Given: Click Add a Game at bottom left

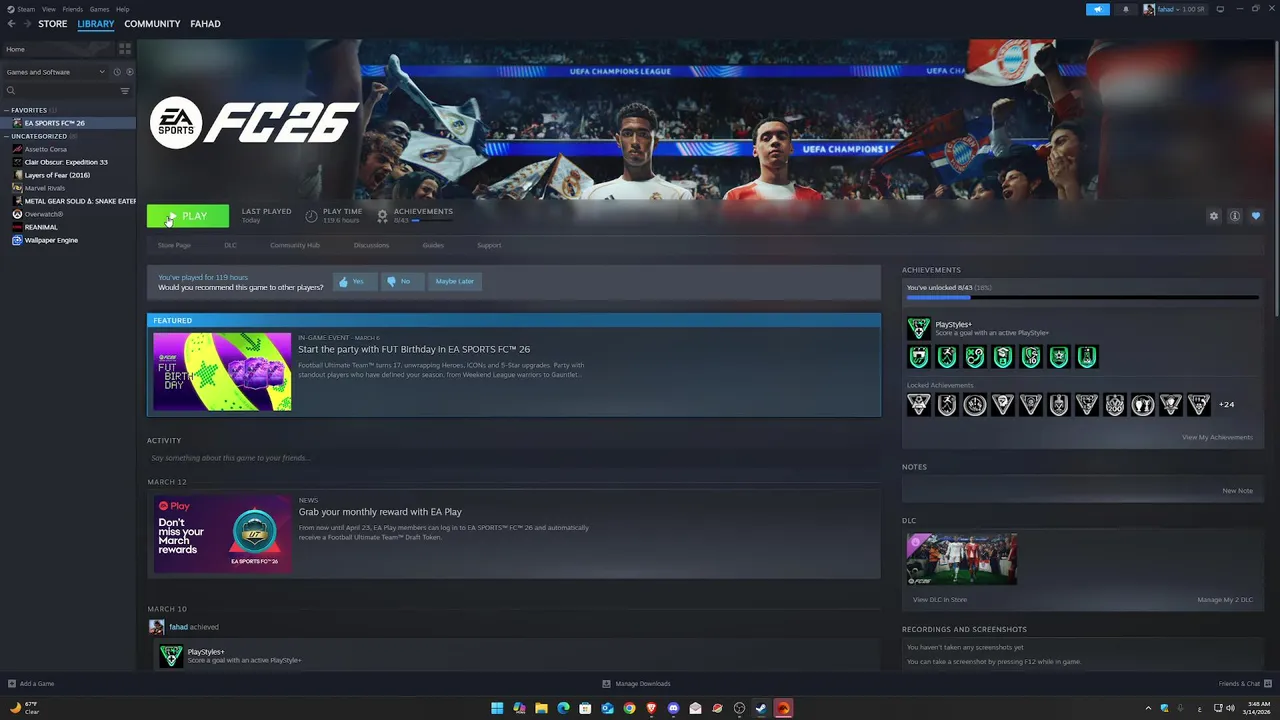Looking at the screenshot, I should (31, 684).
